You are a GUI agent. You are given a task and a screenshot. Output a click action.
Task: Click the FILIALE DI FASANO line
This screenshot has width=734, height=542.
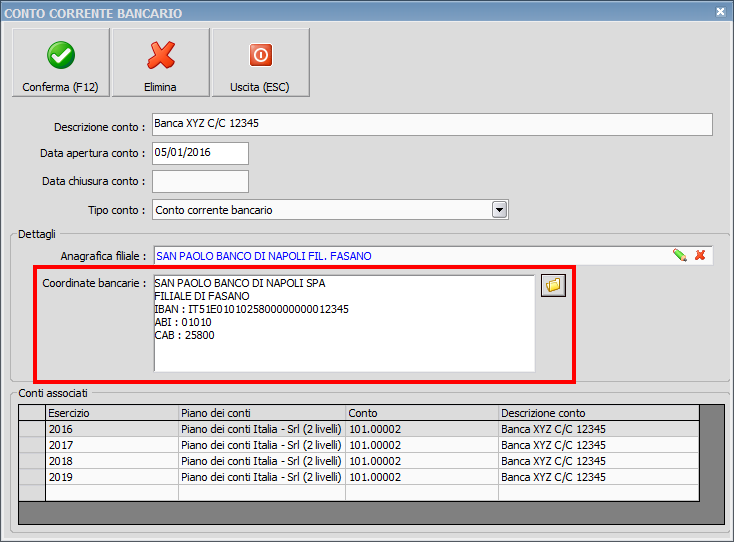pos(202,296)
